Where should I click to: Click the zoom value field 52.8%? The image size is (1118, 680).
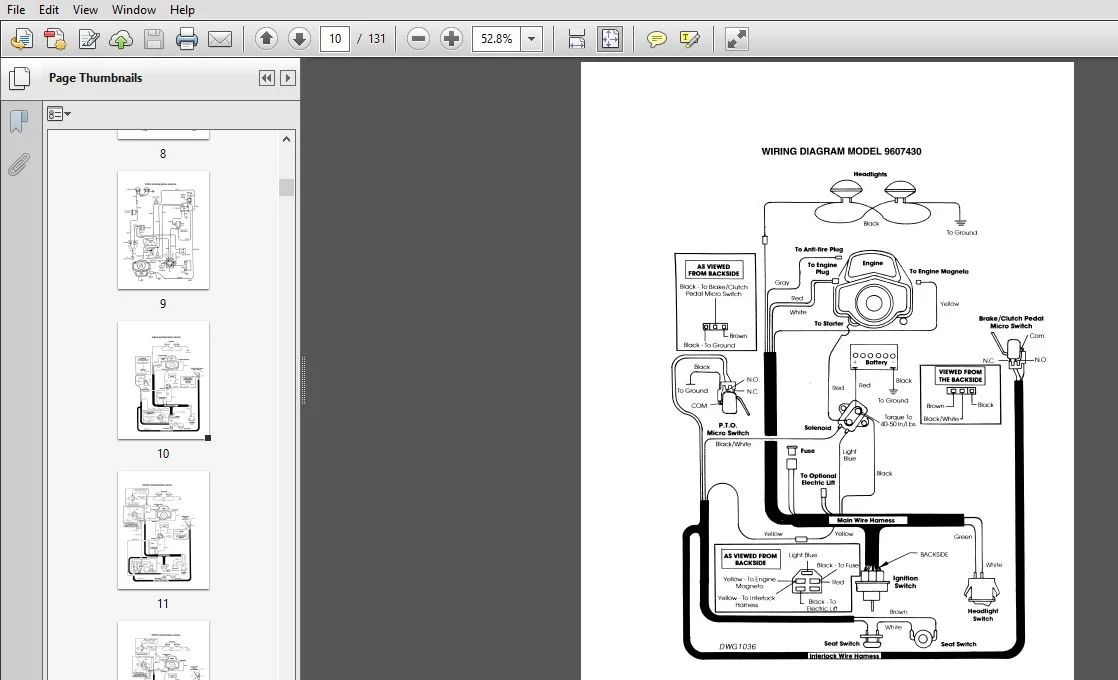(x=496, y=38)
